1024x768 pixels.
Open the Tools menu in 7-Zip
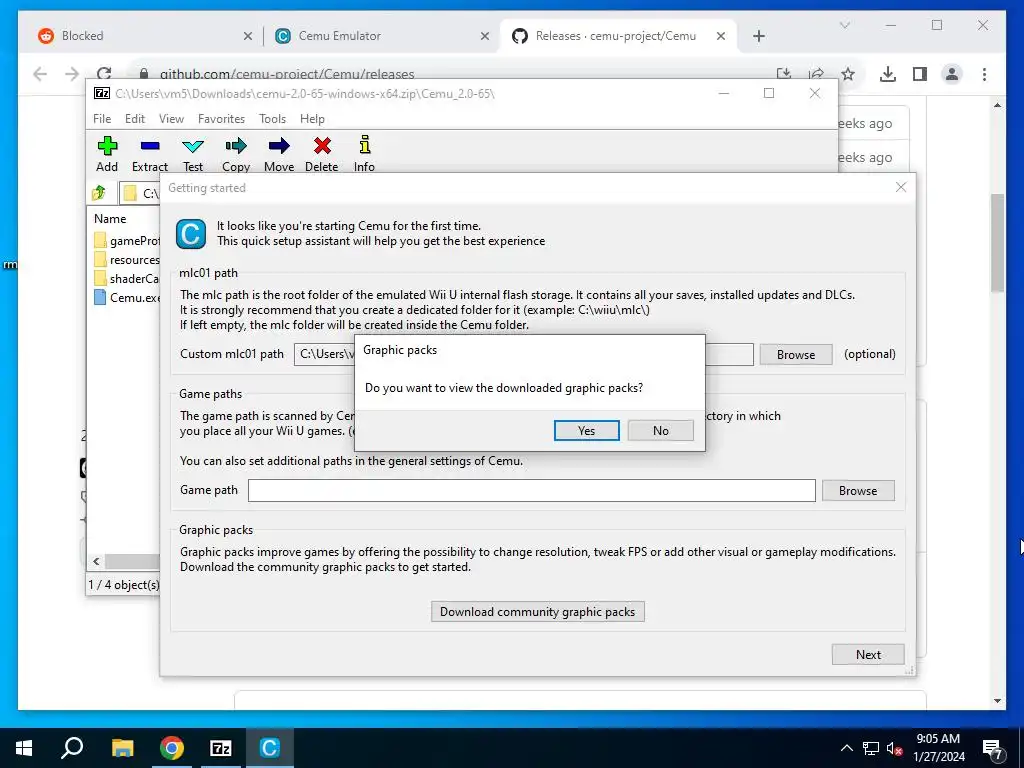(272, 119)
